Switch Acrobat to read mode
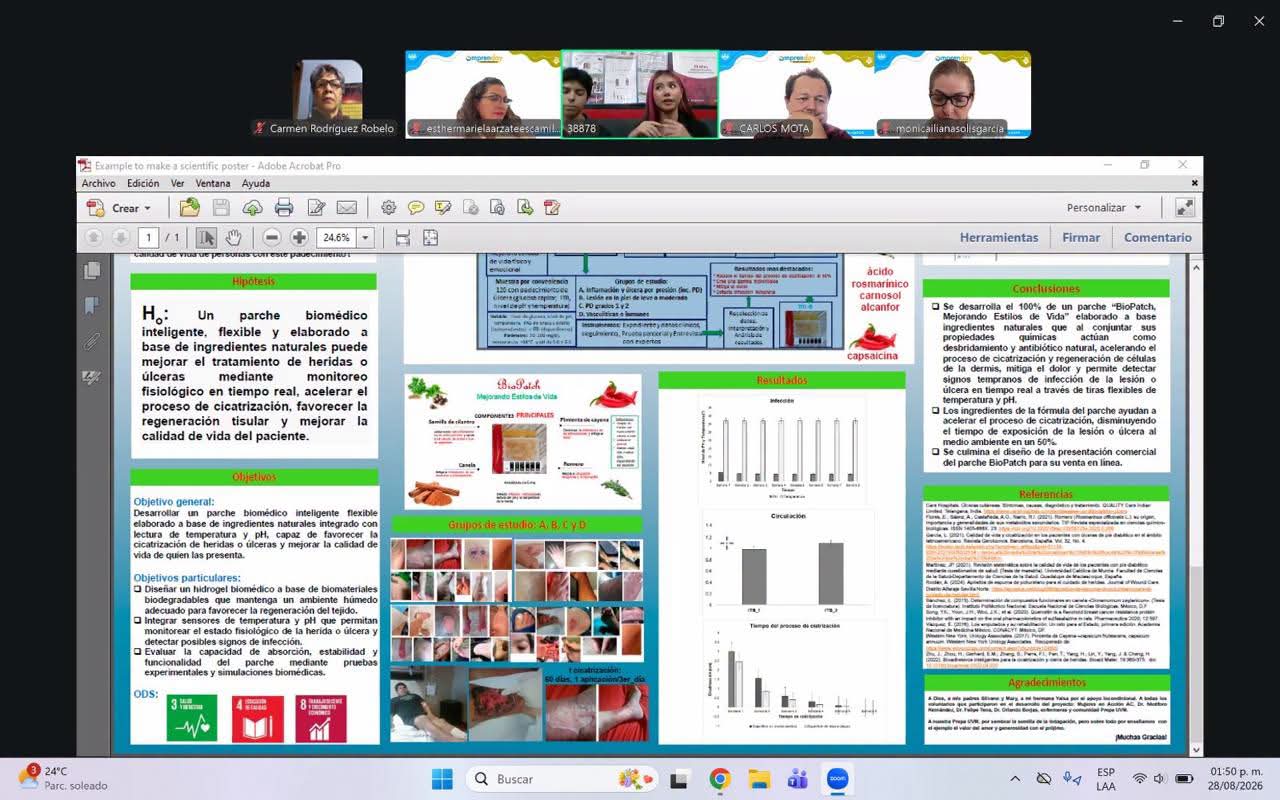1280x800 pixels. coord(1185,207)
